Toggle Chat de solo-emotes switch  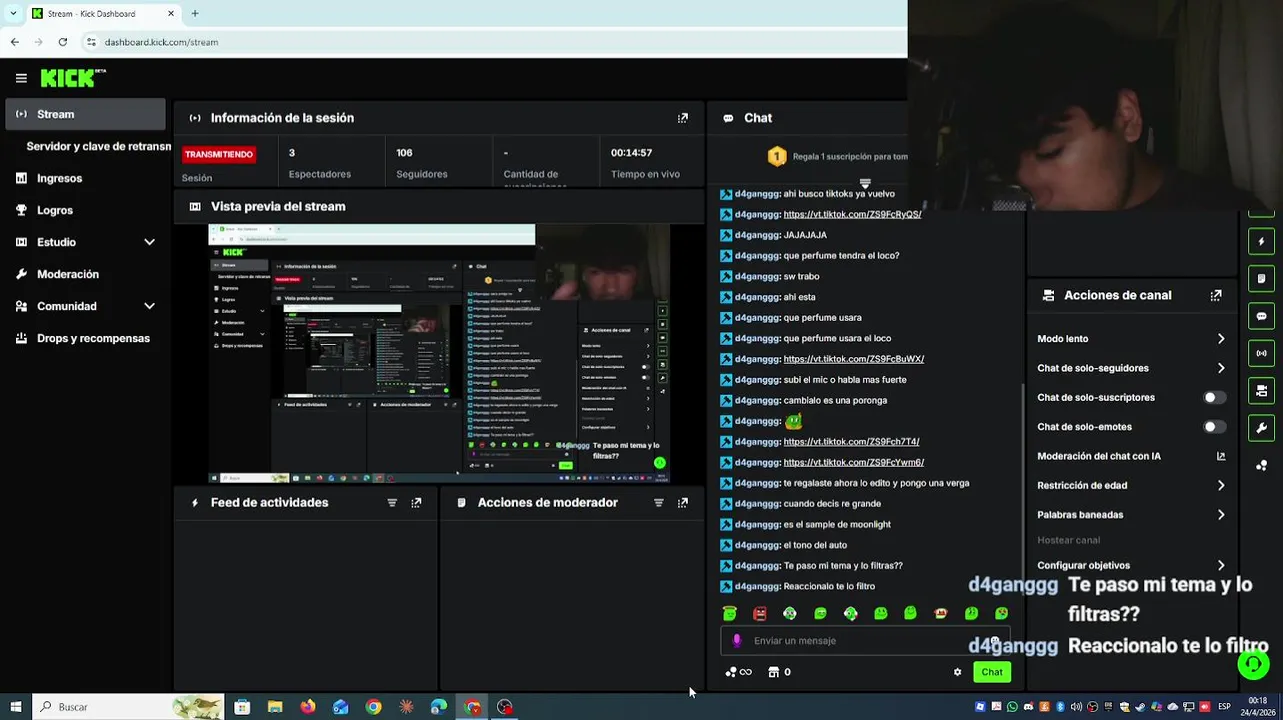click(1213, 427)
